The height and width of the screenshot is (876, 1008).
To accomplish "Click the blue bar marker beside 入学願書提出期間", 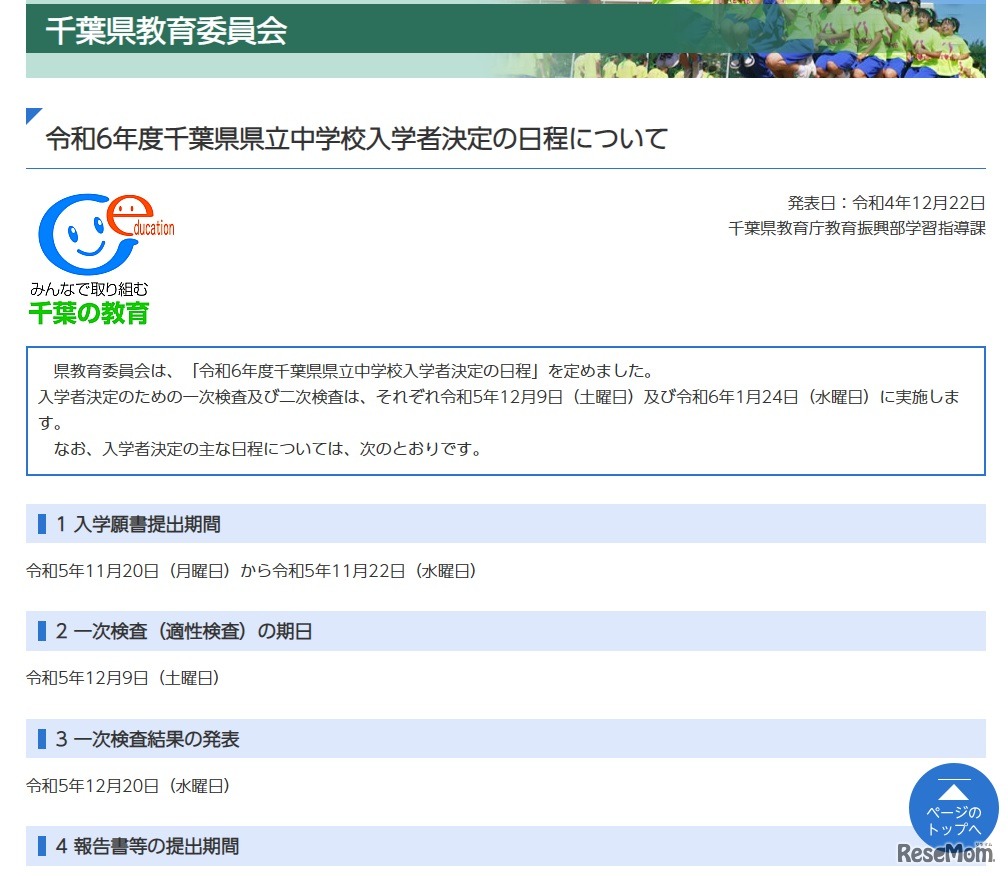I will pos(42,523).
